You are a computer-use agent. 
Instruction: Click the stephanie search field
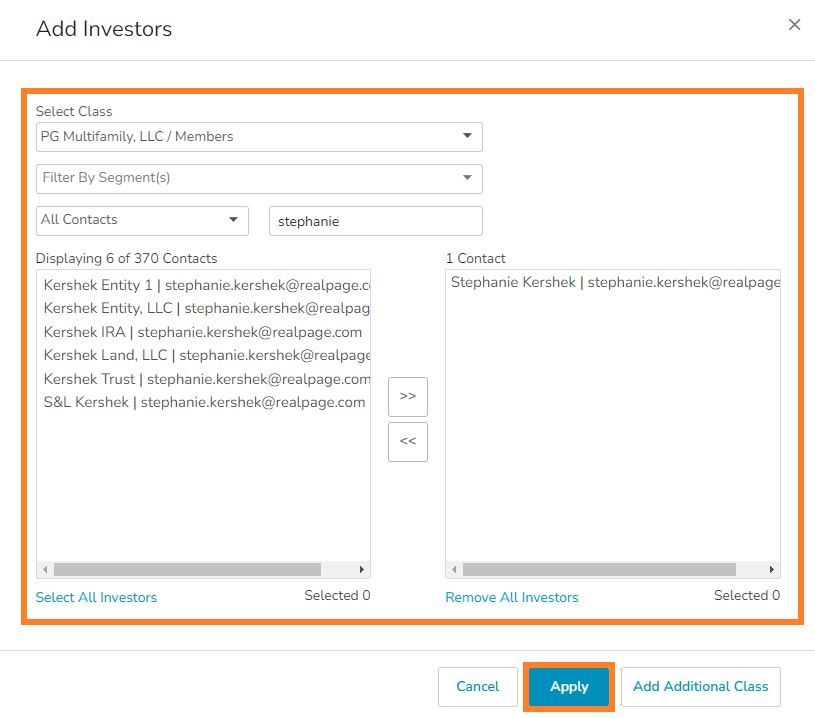(x=375, y=221)
